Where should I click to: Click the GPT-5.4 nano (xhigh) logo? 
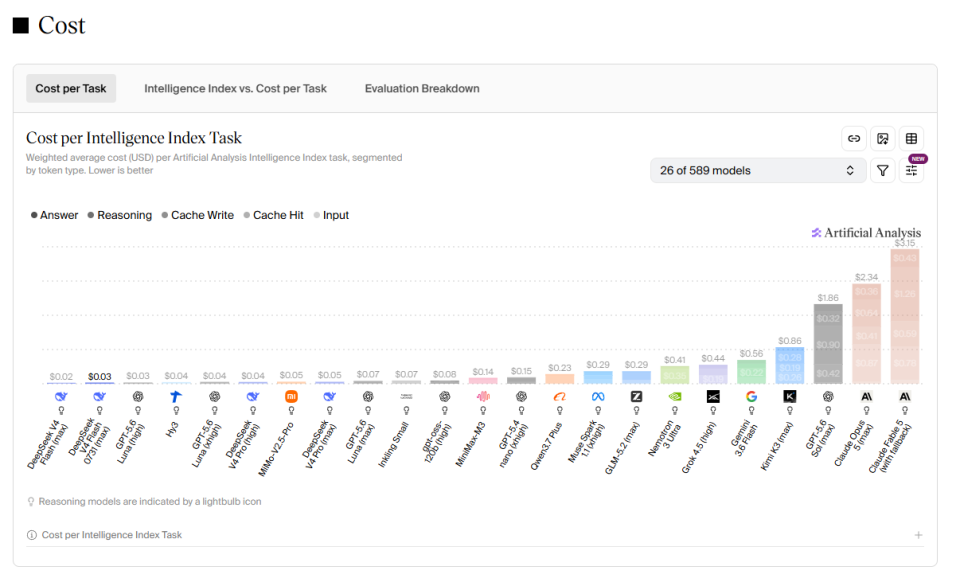point(522,397)
